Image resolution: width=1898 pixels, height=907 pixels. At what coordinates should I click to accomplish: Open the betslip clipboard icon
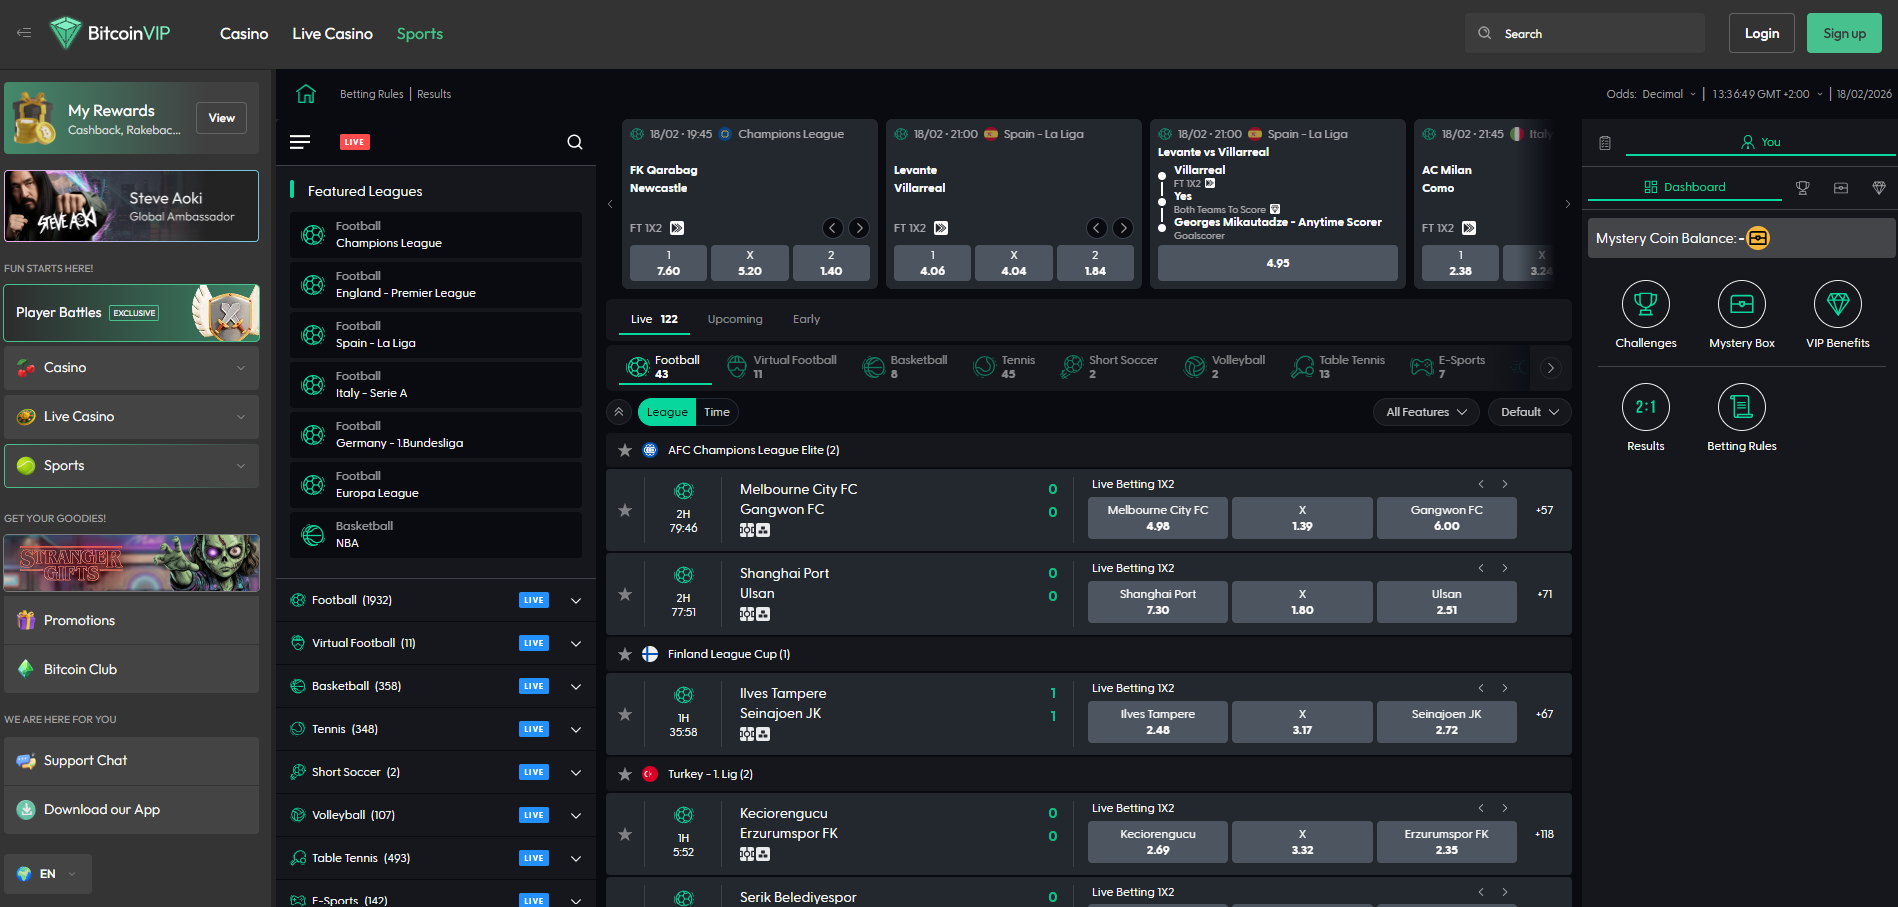click(x=1605, y=143)
